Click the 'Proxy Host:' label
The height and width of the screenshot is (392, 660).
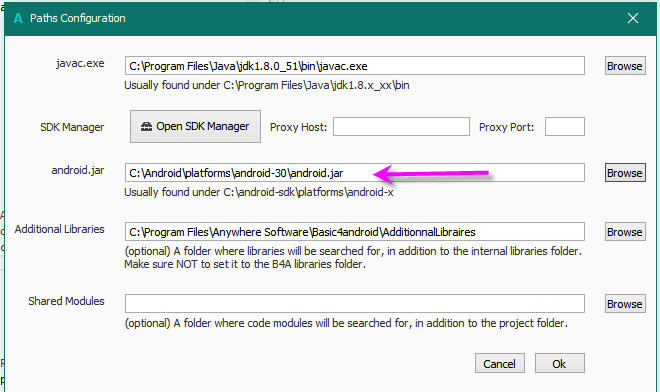click(298, 127)
